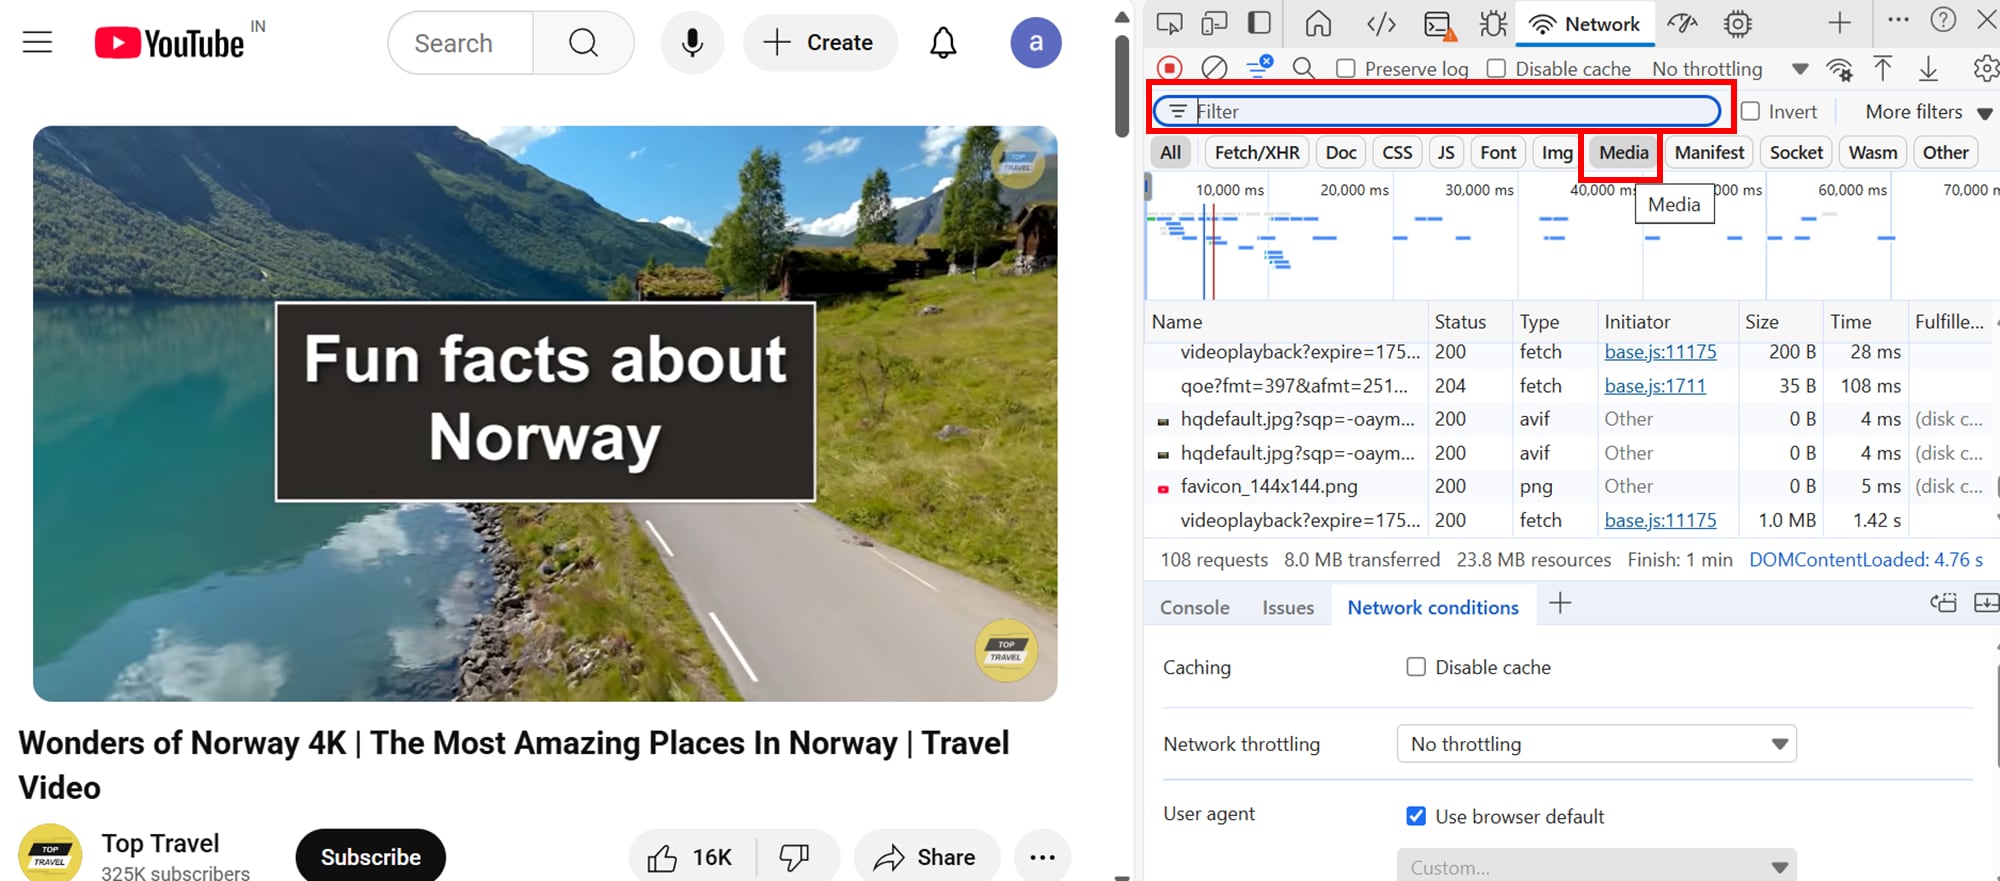Image resolution: width=2000 pixels, height=881 pixels.
Task: Dislike the video with thumbs-down icon
Action: click(x=795, y=857)
